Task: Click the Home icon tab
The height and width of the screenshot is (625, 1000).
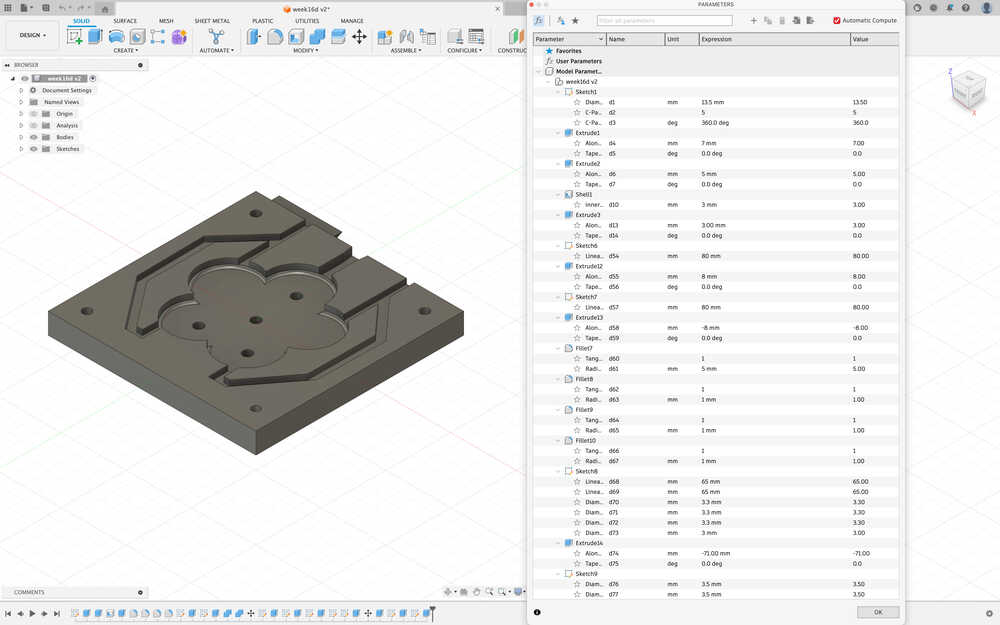Action: click(105, 8)
